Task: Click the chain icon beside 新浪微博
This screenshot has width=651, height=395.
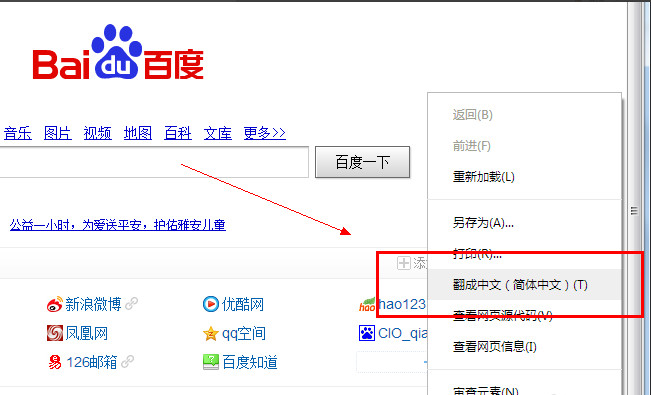Action: [131, 304]
